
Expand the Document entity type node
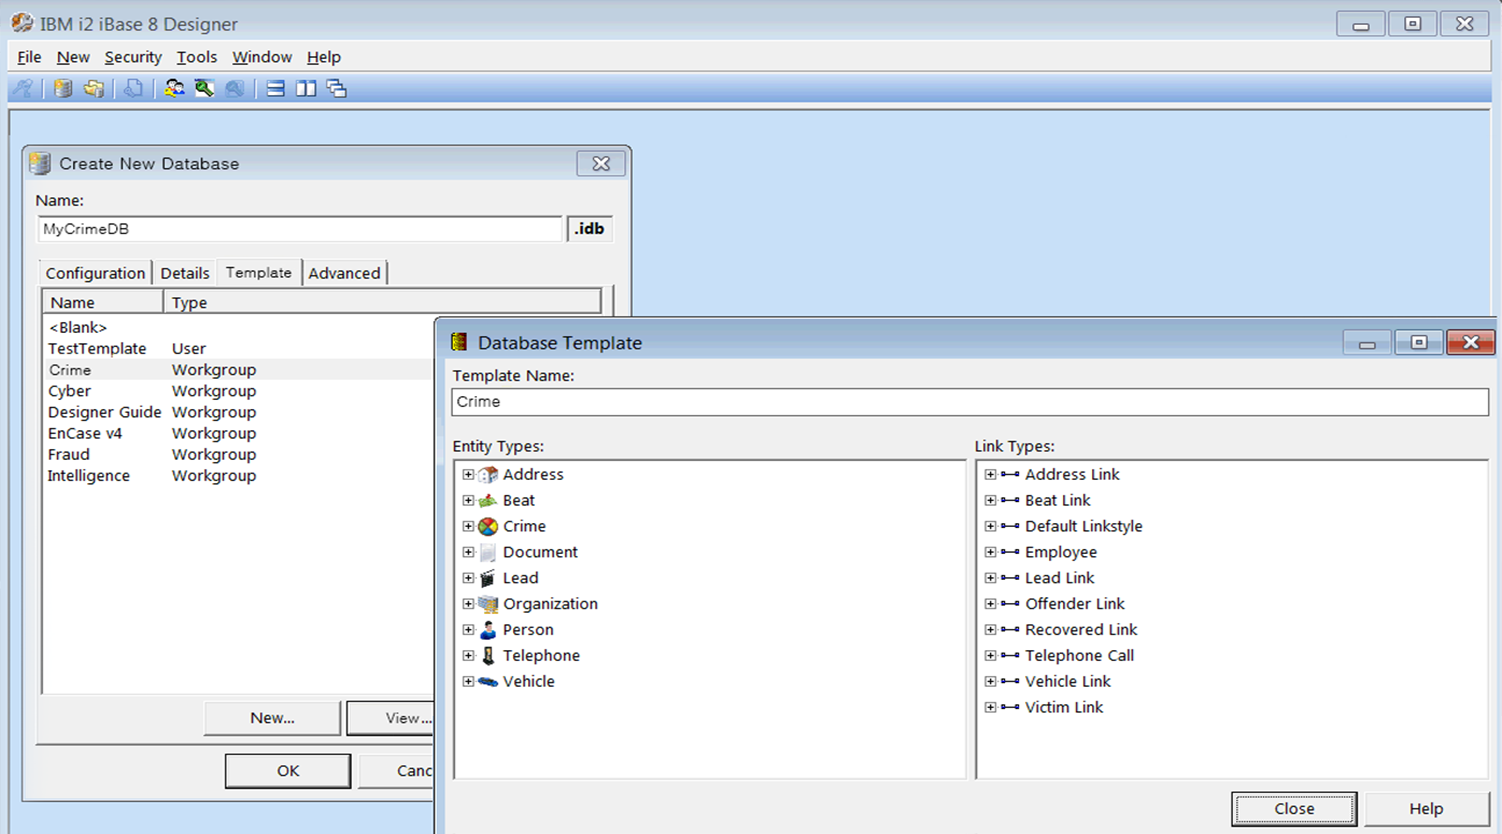coord(468,552)
